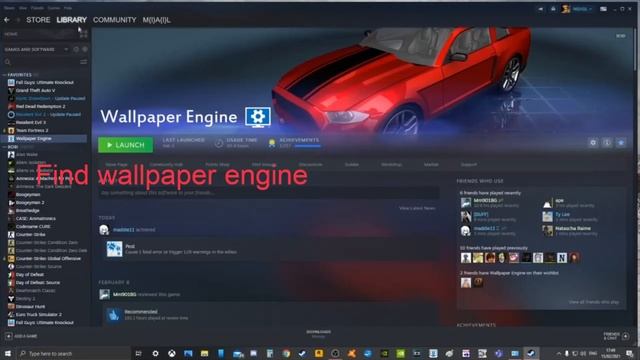Open Chrome on the taskbar
Image resolution: width=640 pixels, height=360 pixels.
click(286, 353)
